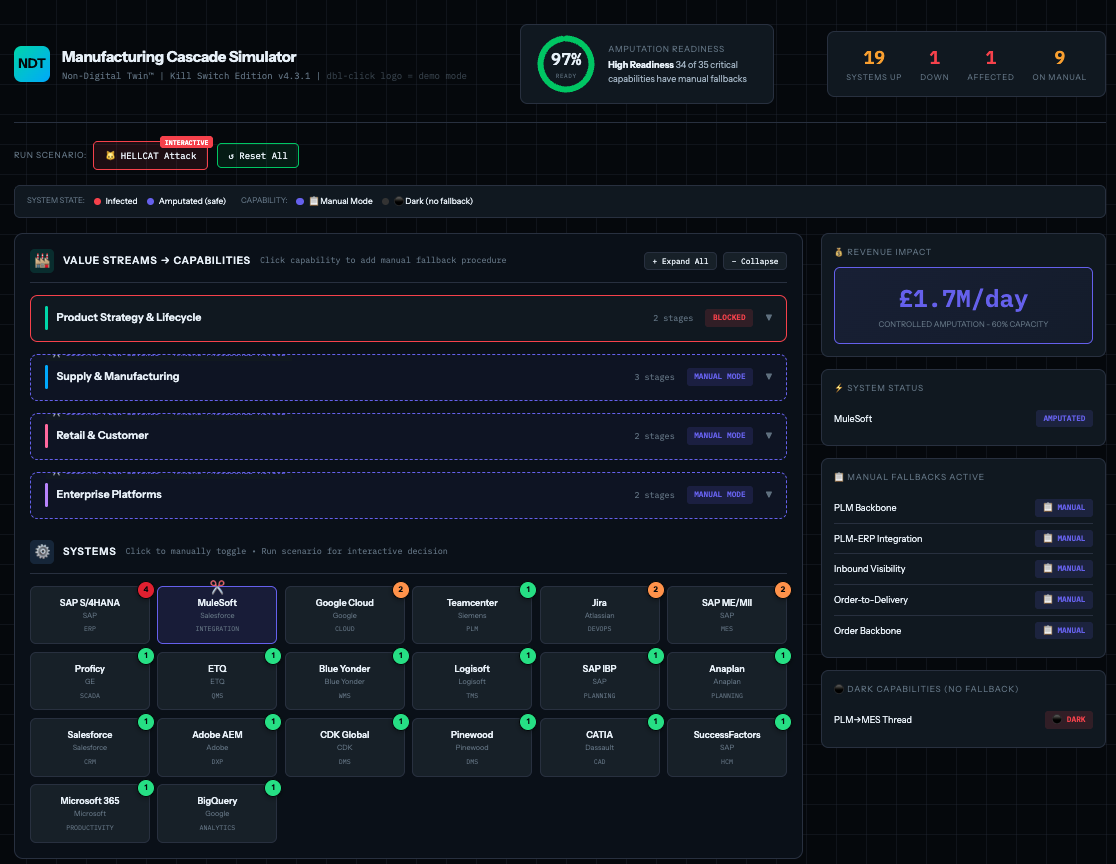Screen dimensions: 1116x864
Task: Select the Manual Mode capability legend
Action: pyautogui.click(x=336, y=201)
